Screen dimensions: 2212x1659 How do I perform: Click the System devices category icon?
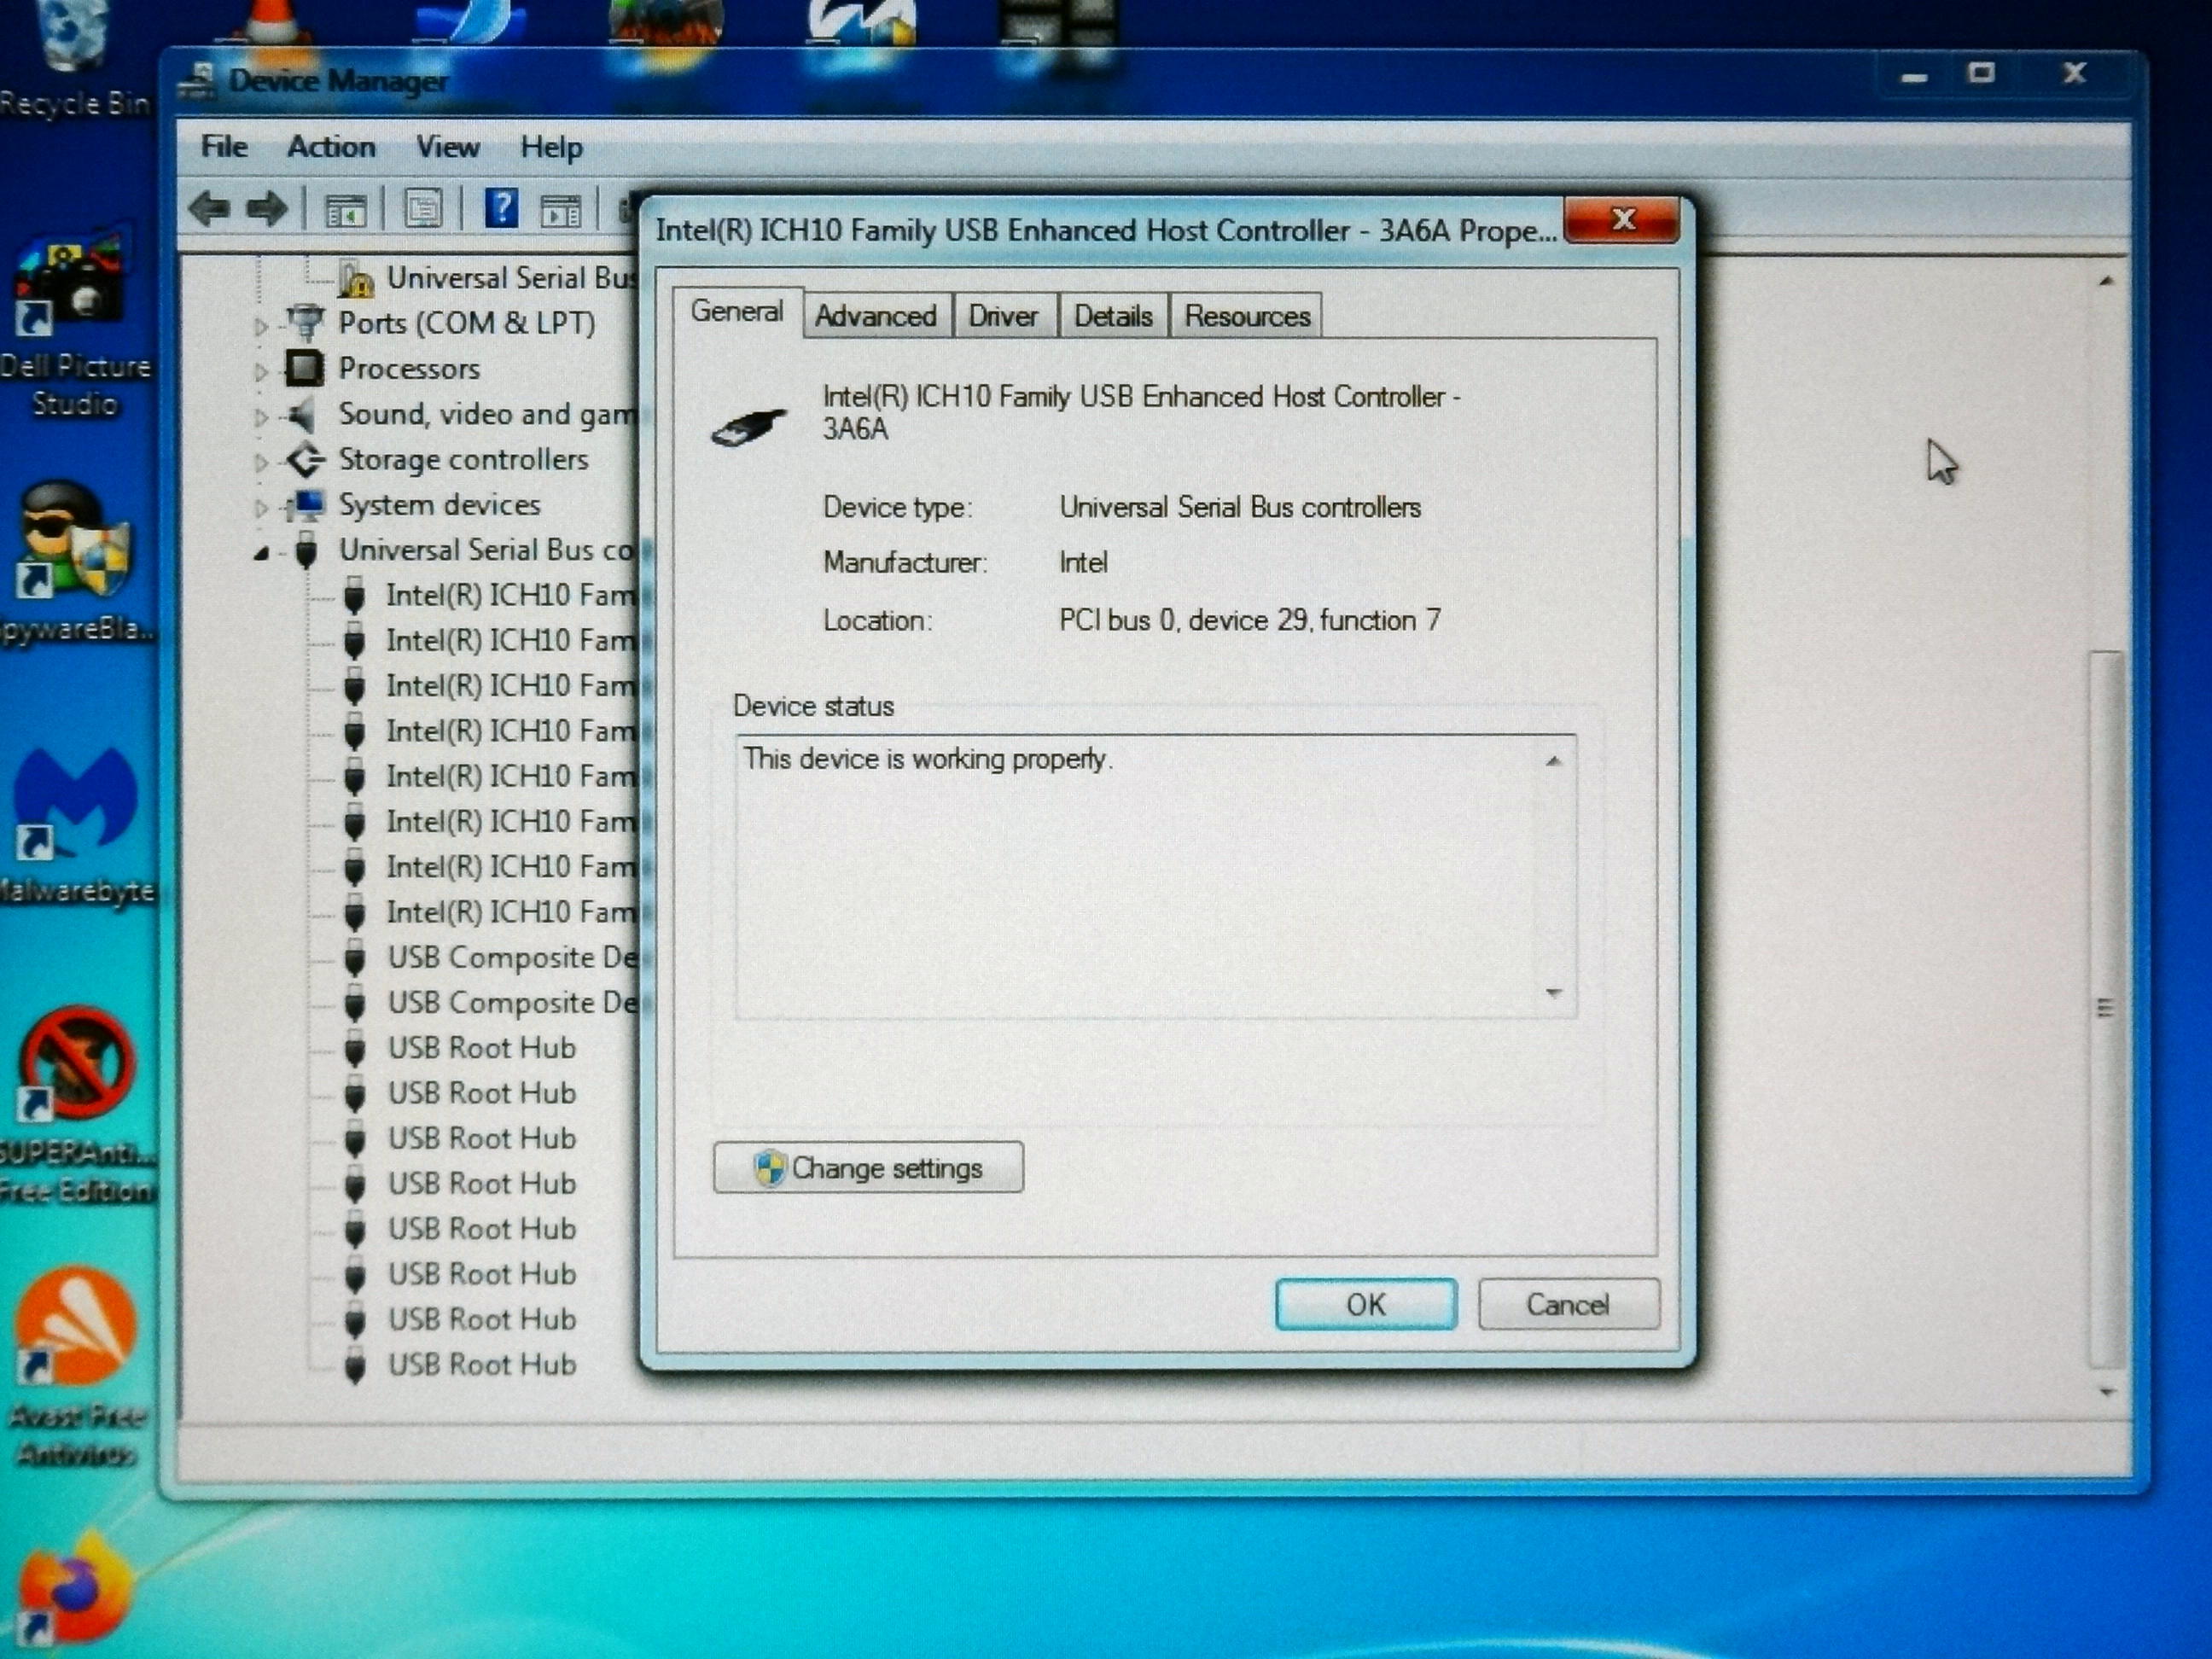[305, 505]
